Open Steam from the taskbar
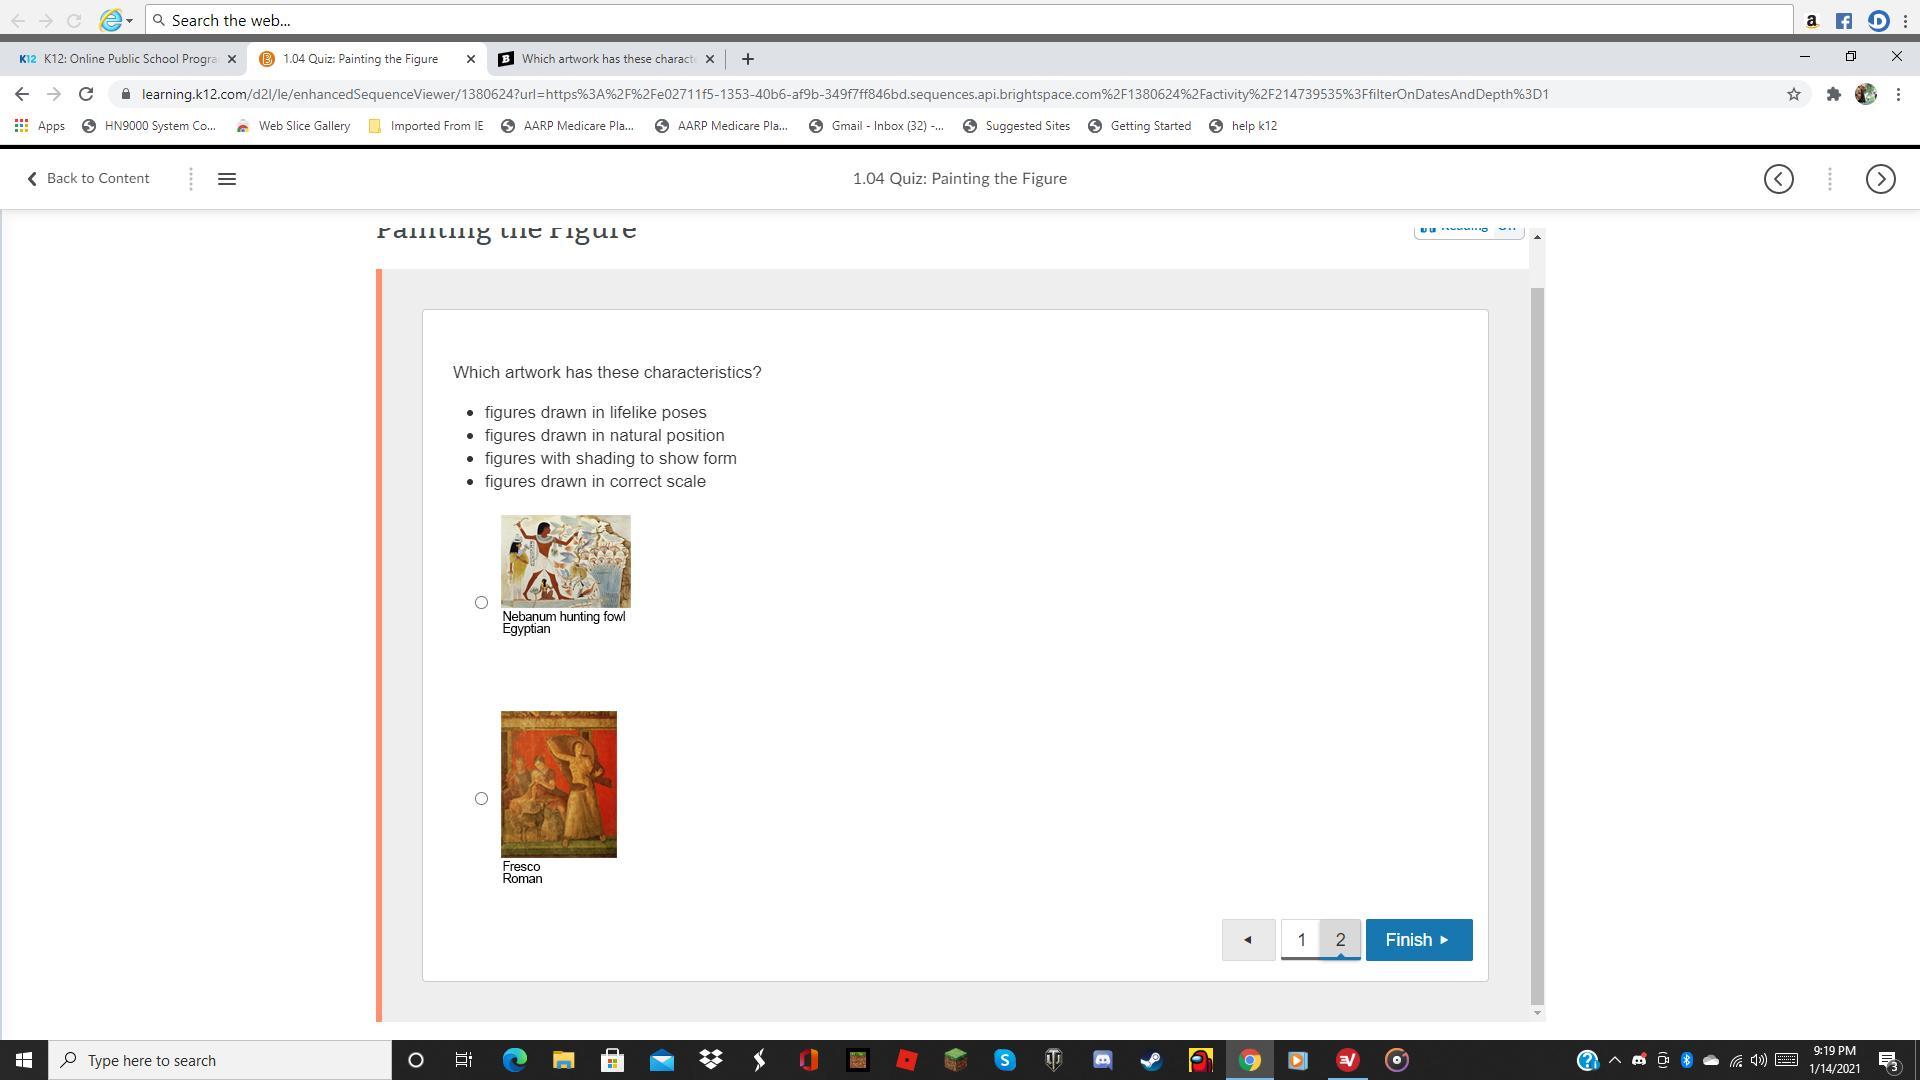 pos(1151,1060)
